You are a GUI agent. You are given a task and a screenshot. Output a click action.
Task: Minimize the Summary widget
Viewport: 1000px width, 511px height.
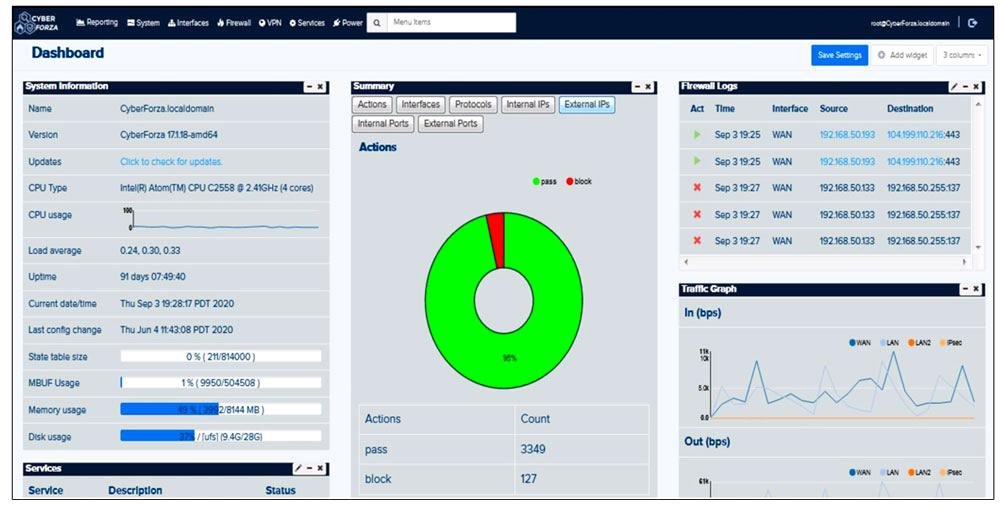636,87
